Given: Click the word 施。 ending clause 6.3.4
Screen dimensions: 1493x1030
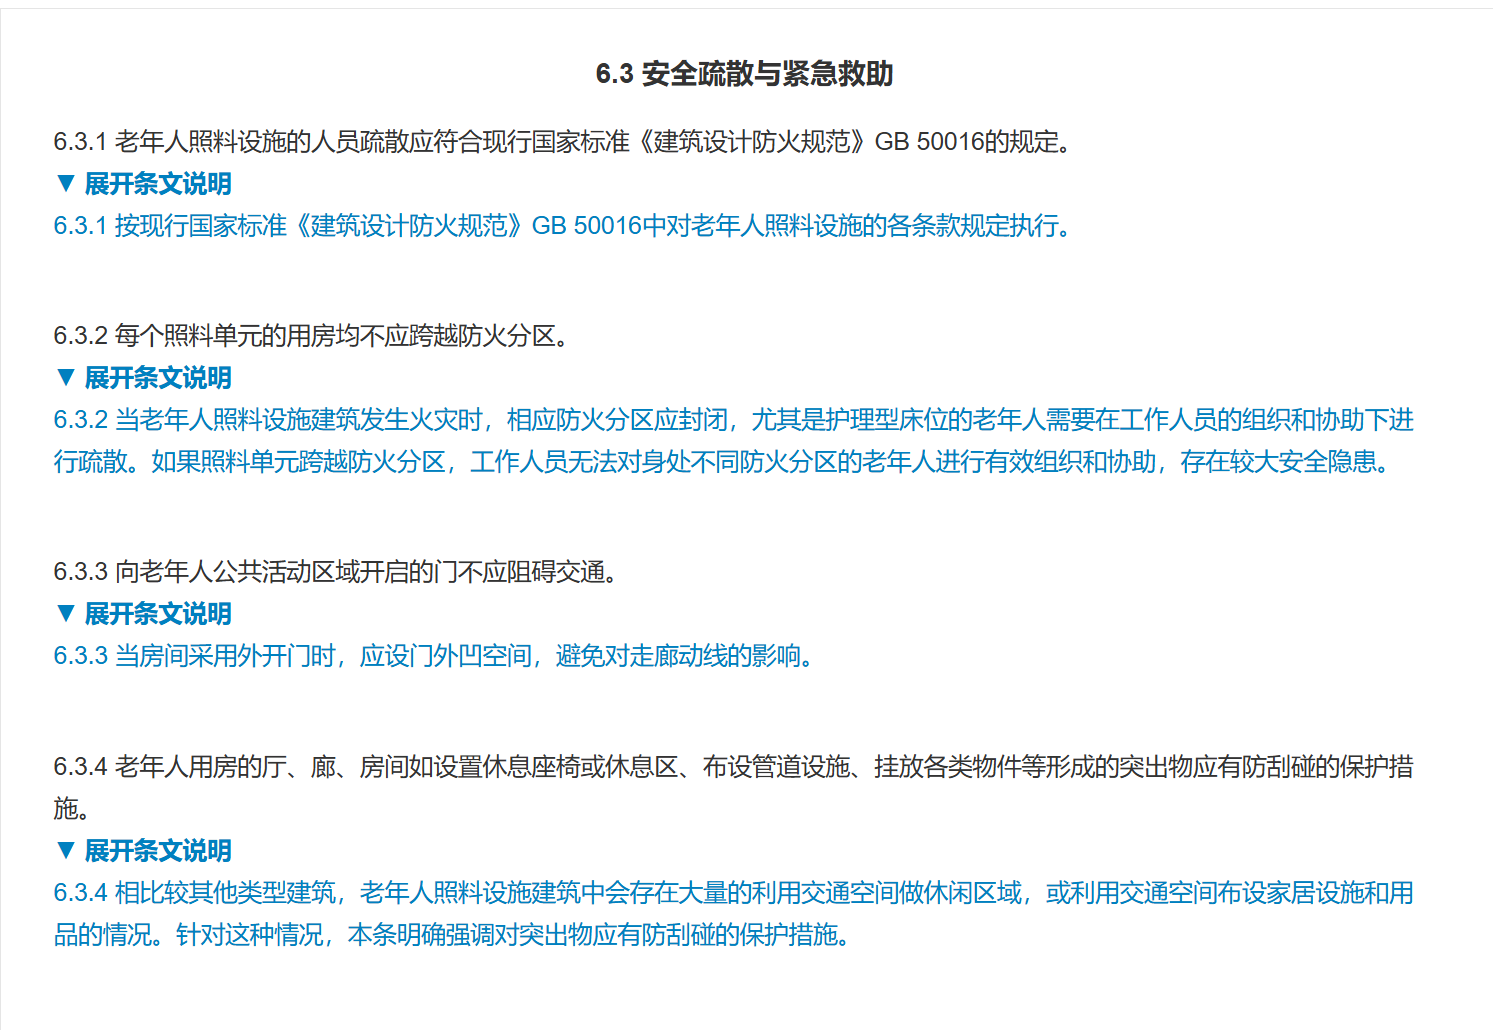Looking at the screenshot, I should tap(72, 808).
